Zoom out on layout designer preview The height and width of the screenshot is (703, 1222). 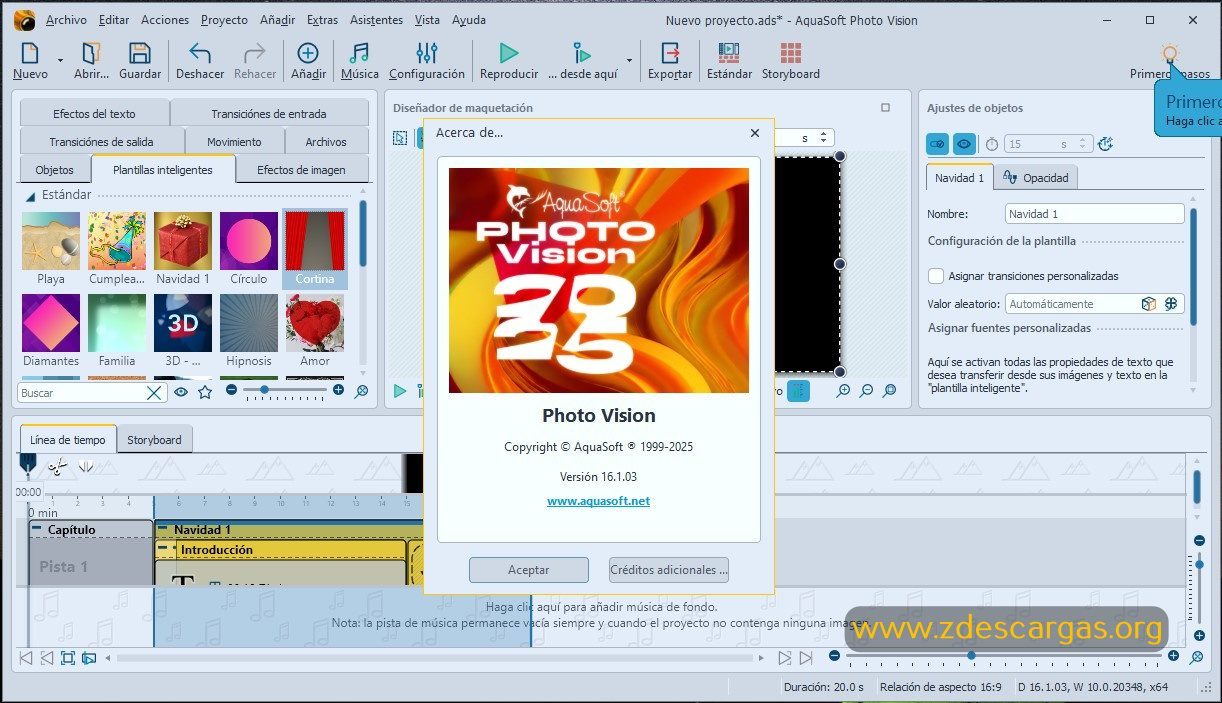pyautogui.click(x=866, y=391)
